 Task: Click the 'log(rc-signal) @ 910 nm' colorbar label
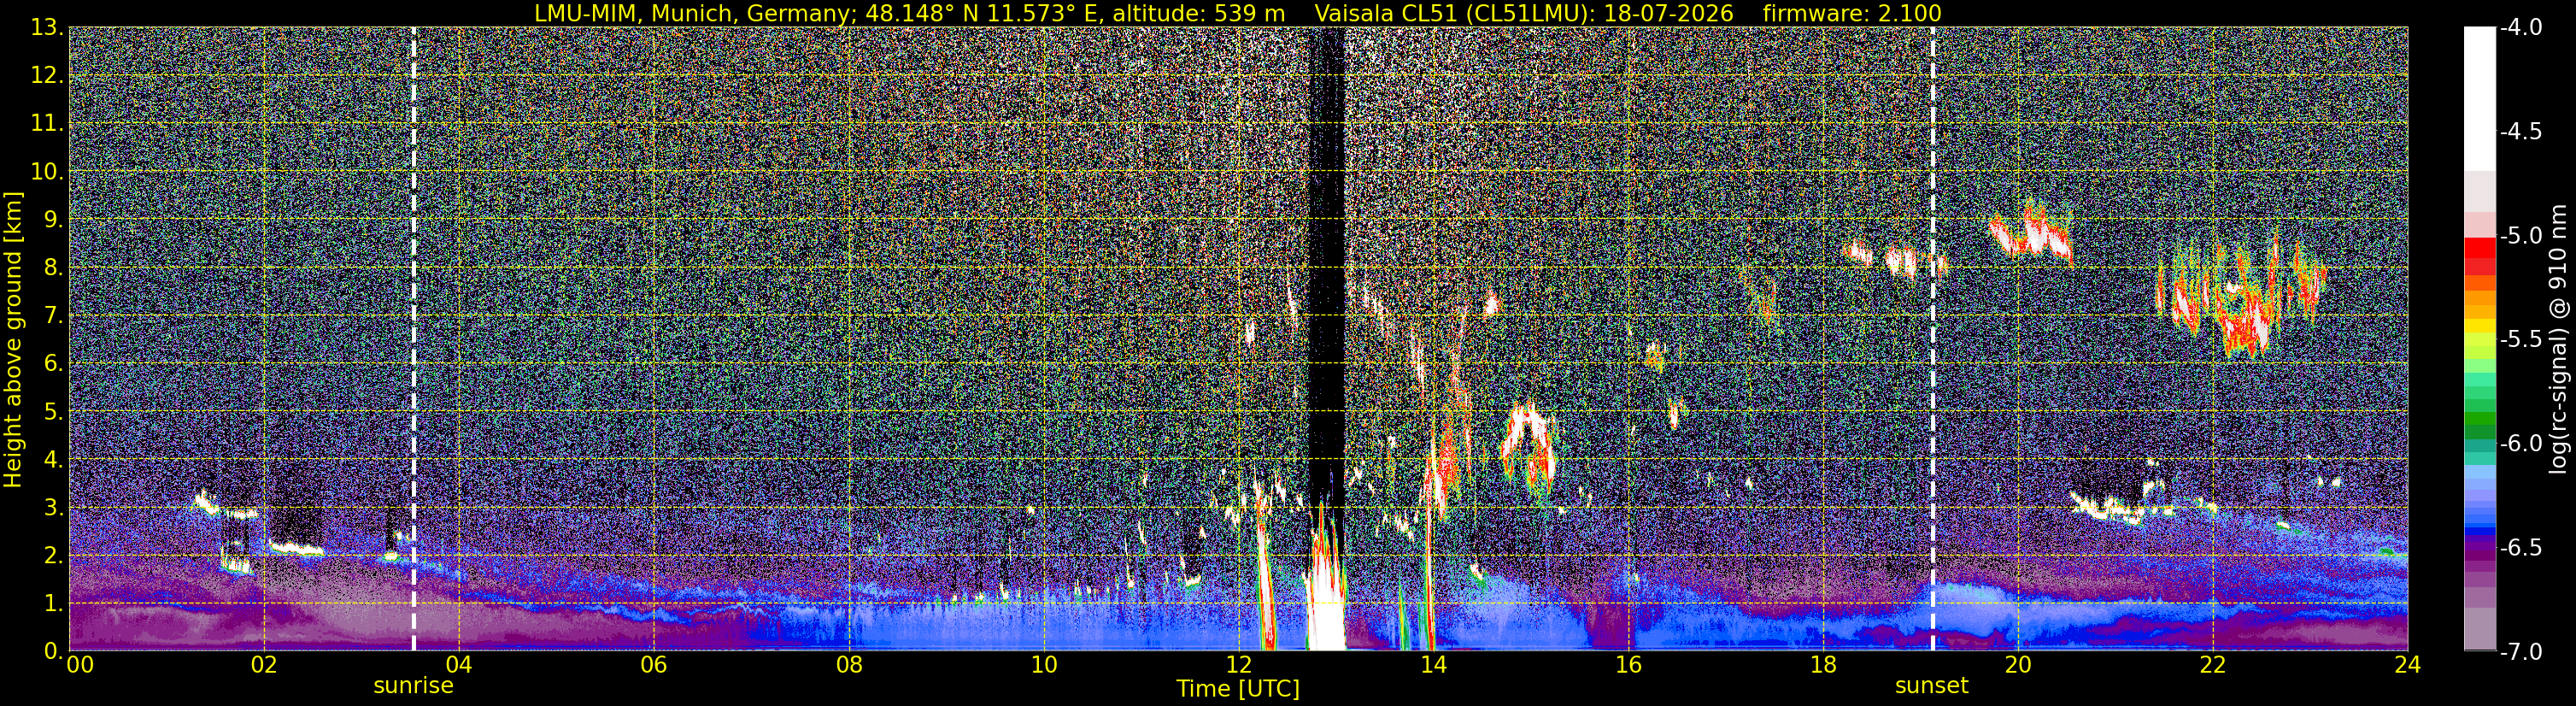pos(2560,339)
